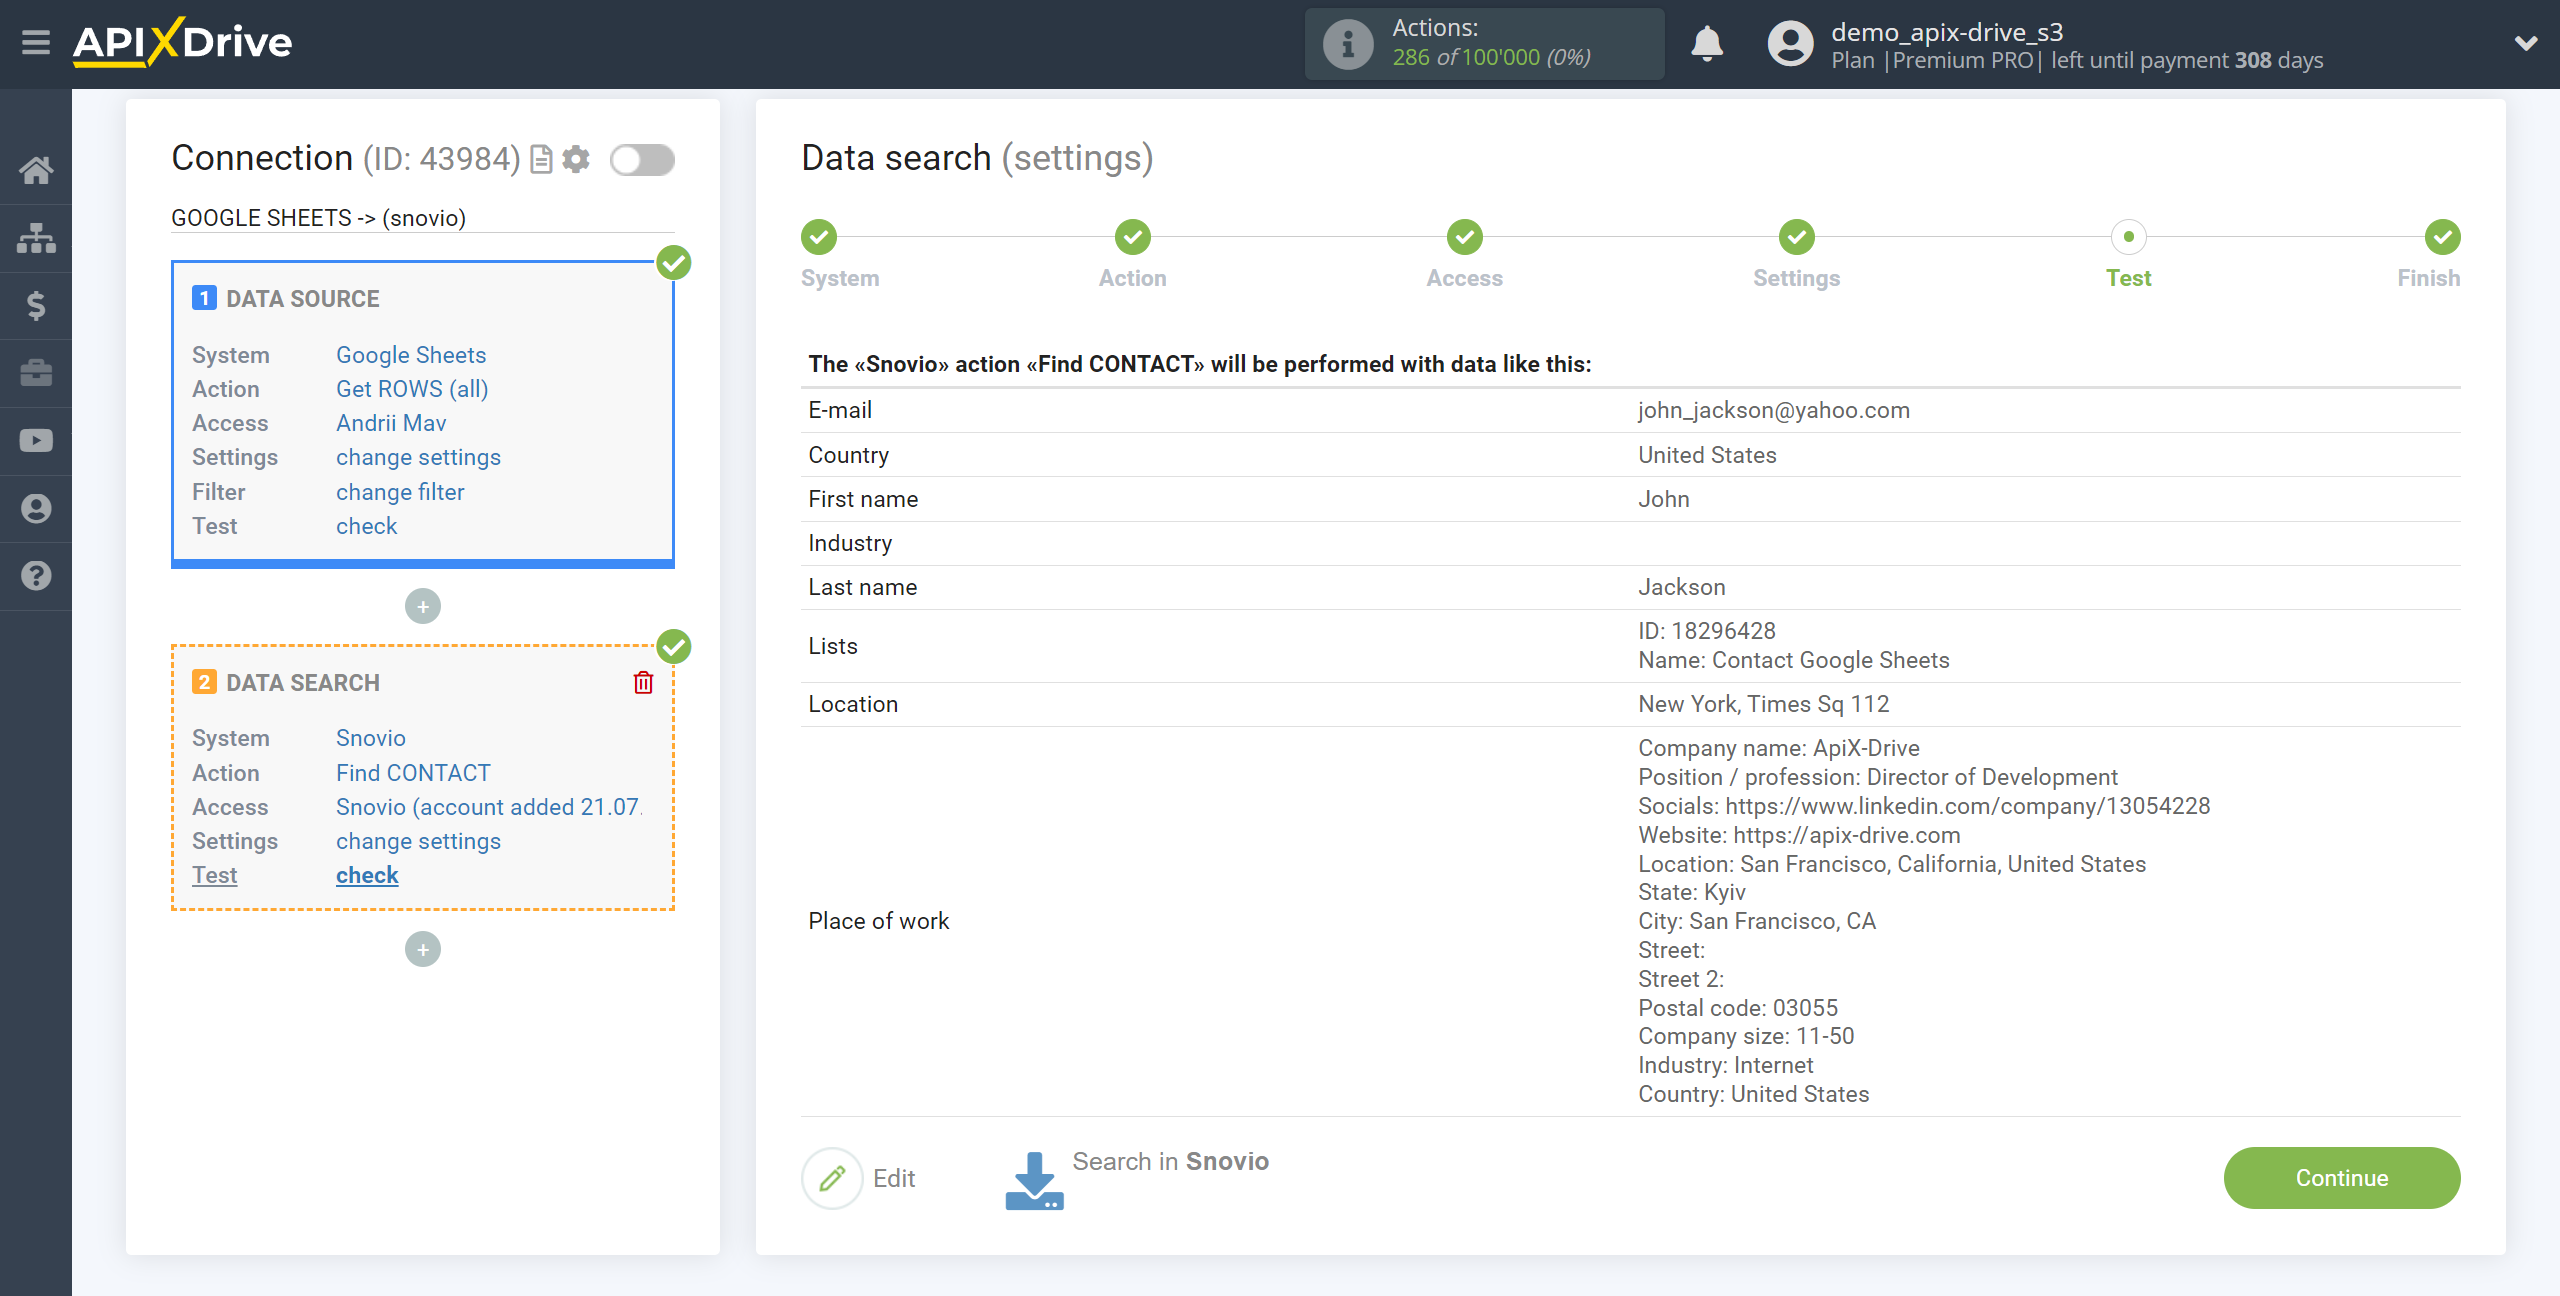Click the Search in Snovio download icon
This screenshot has width=2560, height=1296.
point(1034,1180)
